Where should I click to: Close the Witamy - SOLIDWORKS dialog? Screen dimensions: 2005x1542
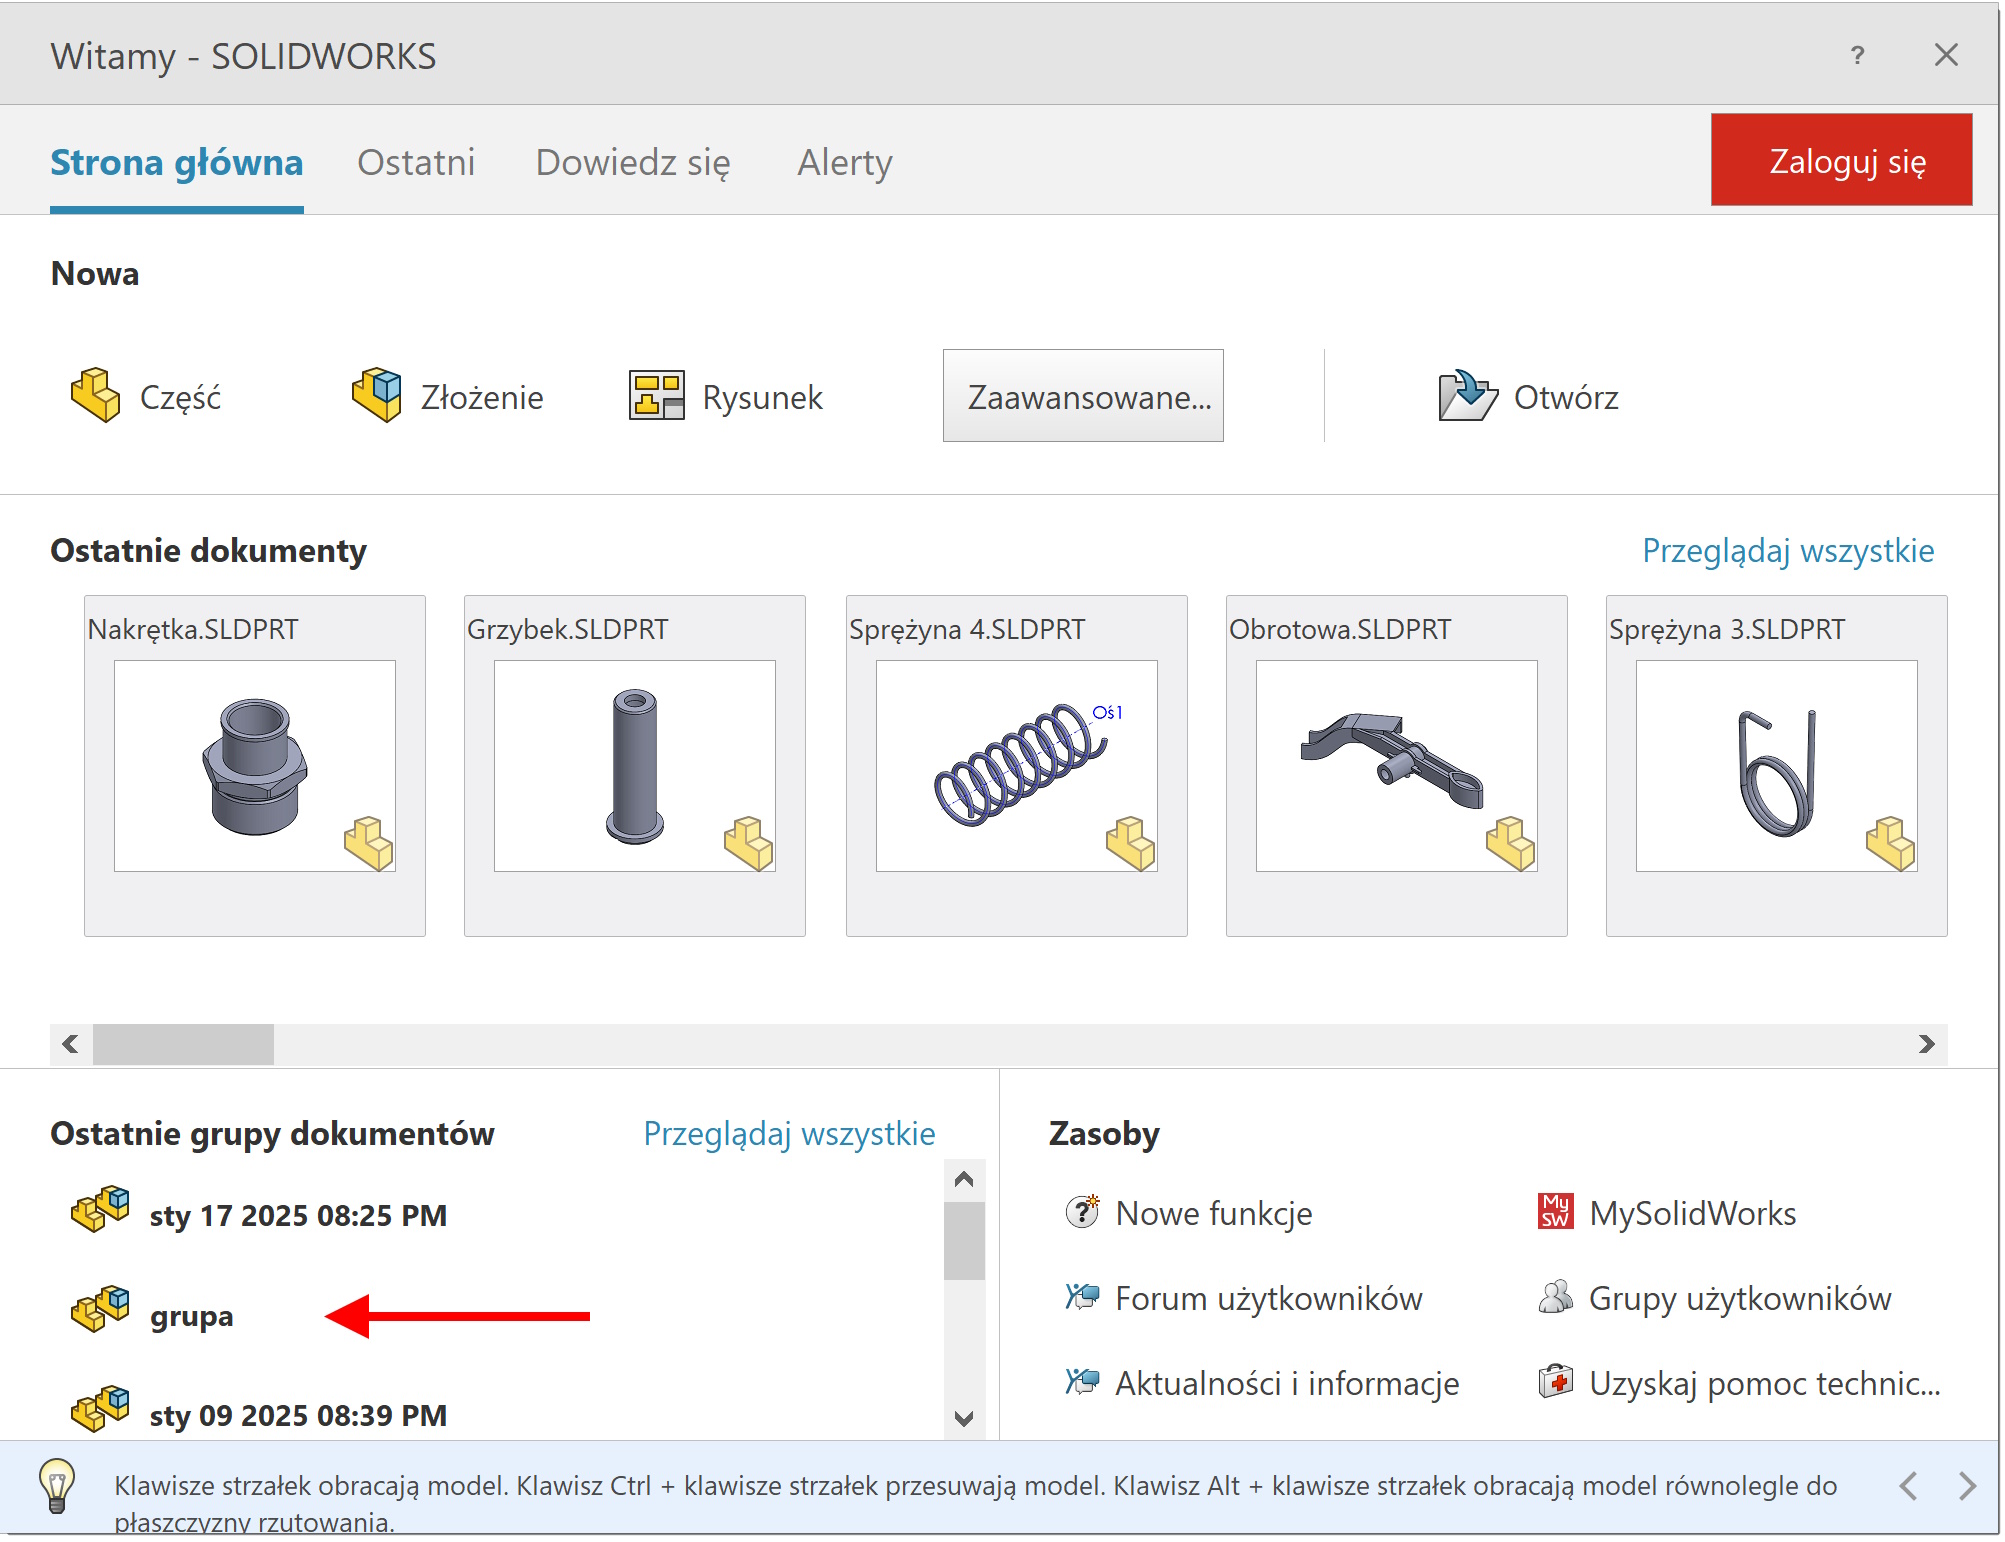click(1946, 55)
